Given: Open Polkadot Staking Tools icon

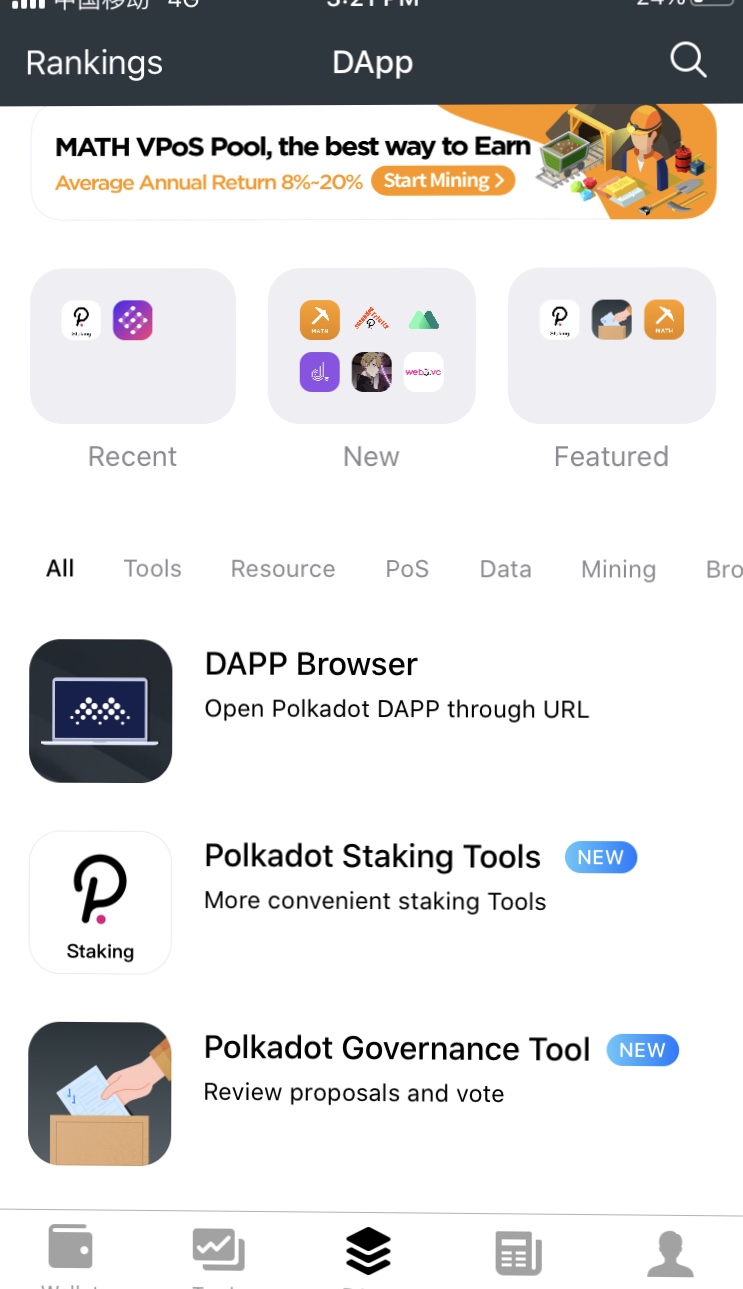Looking at the screenshot, I should pyautogui.click(x=100, y=902).
